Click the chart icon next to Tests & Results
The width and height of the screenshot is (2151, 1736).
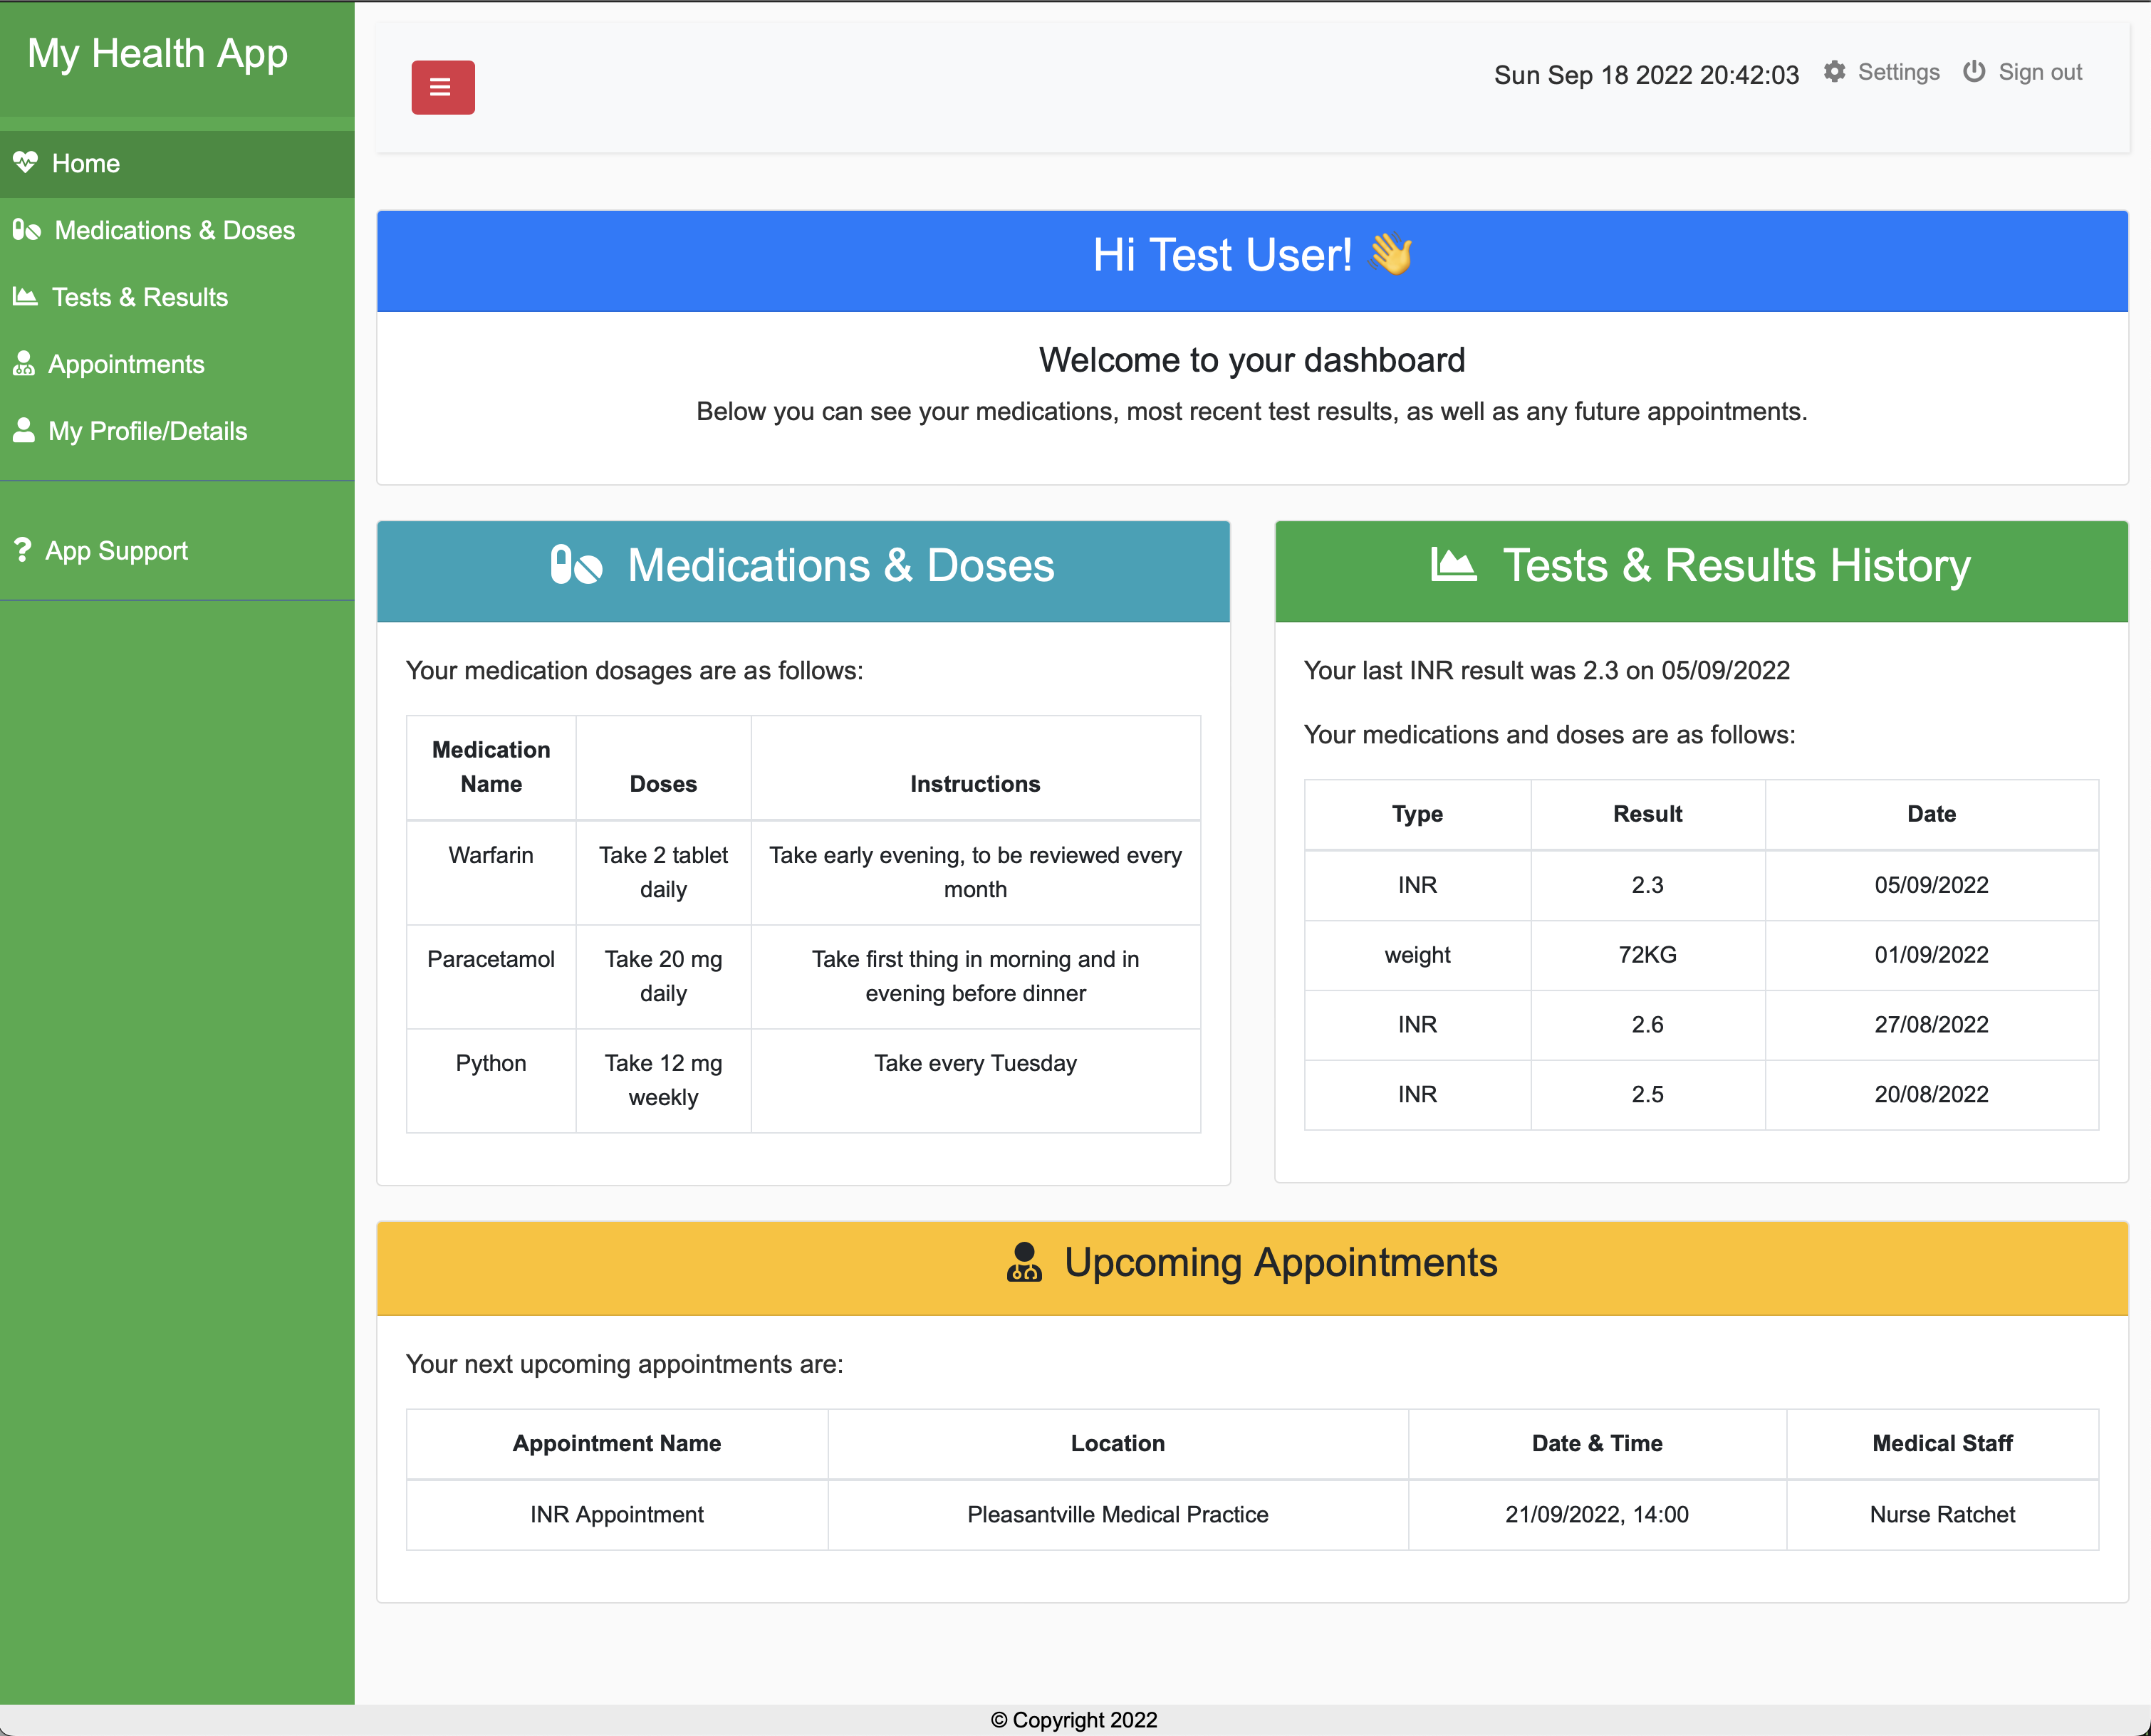pos(25,297)
